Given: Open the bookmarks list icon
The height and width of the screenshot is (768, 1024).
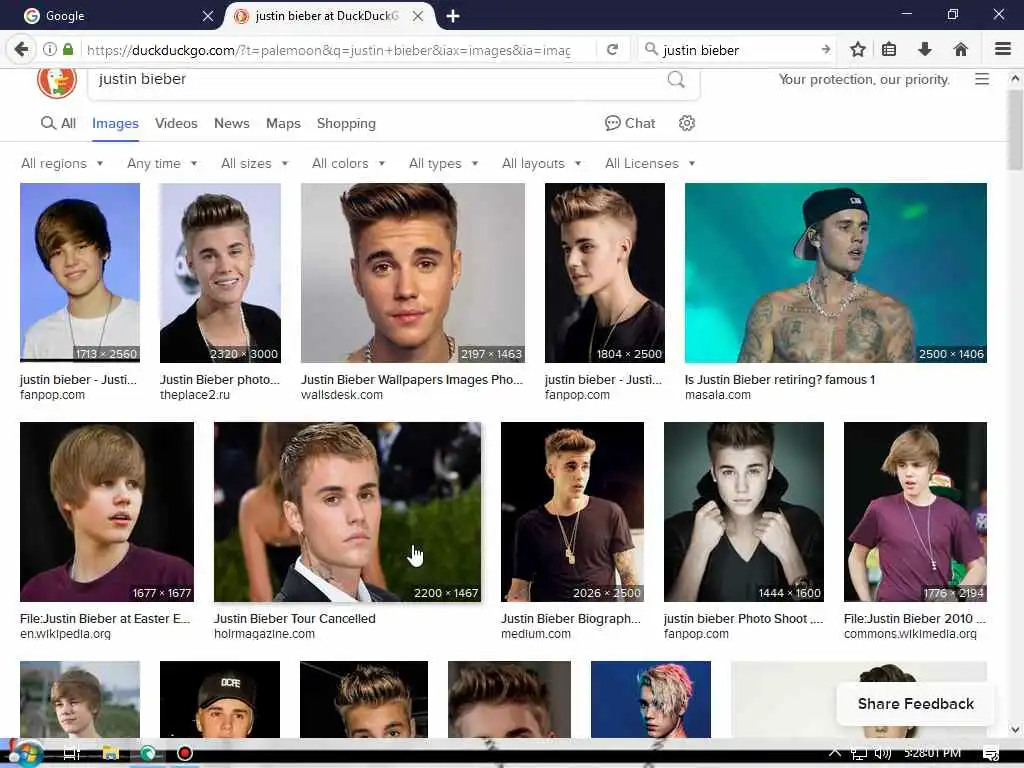Looking at the screenshot, I should pos(889,50).
